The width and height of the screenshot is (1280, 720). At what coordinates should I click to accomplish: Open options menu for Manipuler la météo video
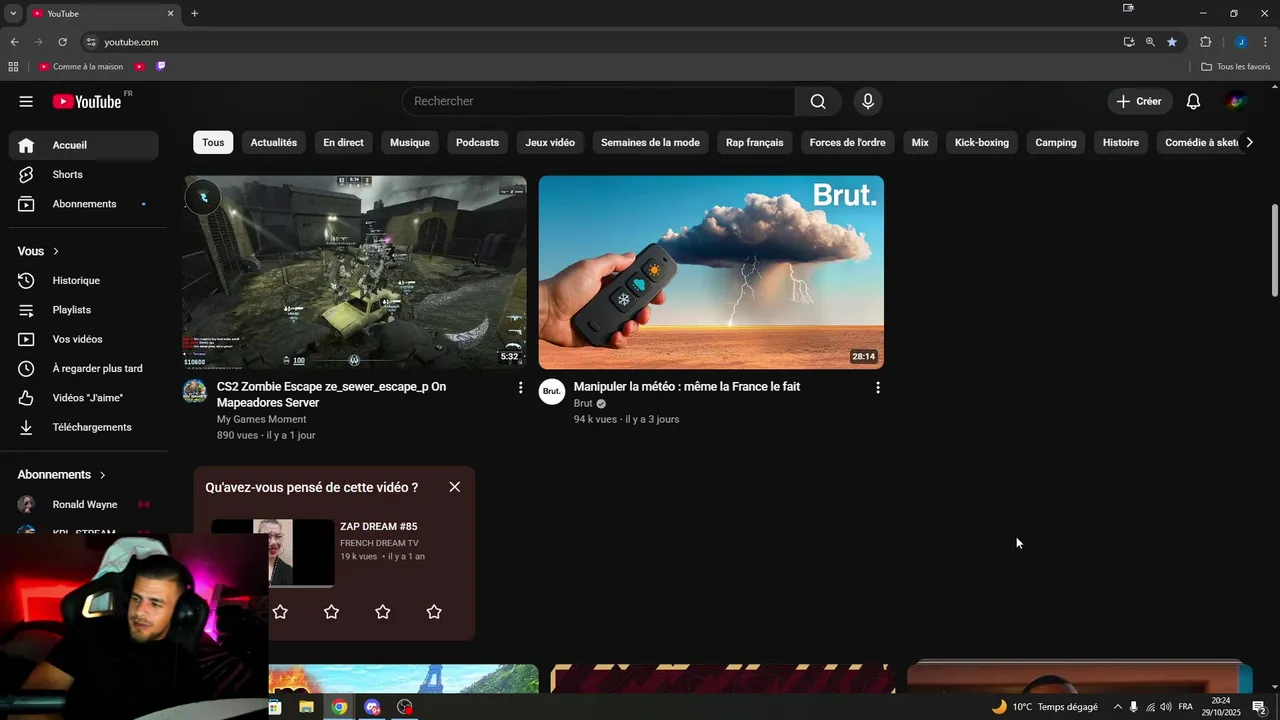[x=878, y=387]
